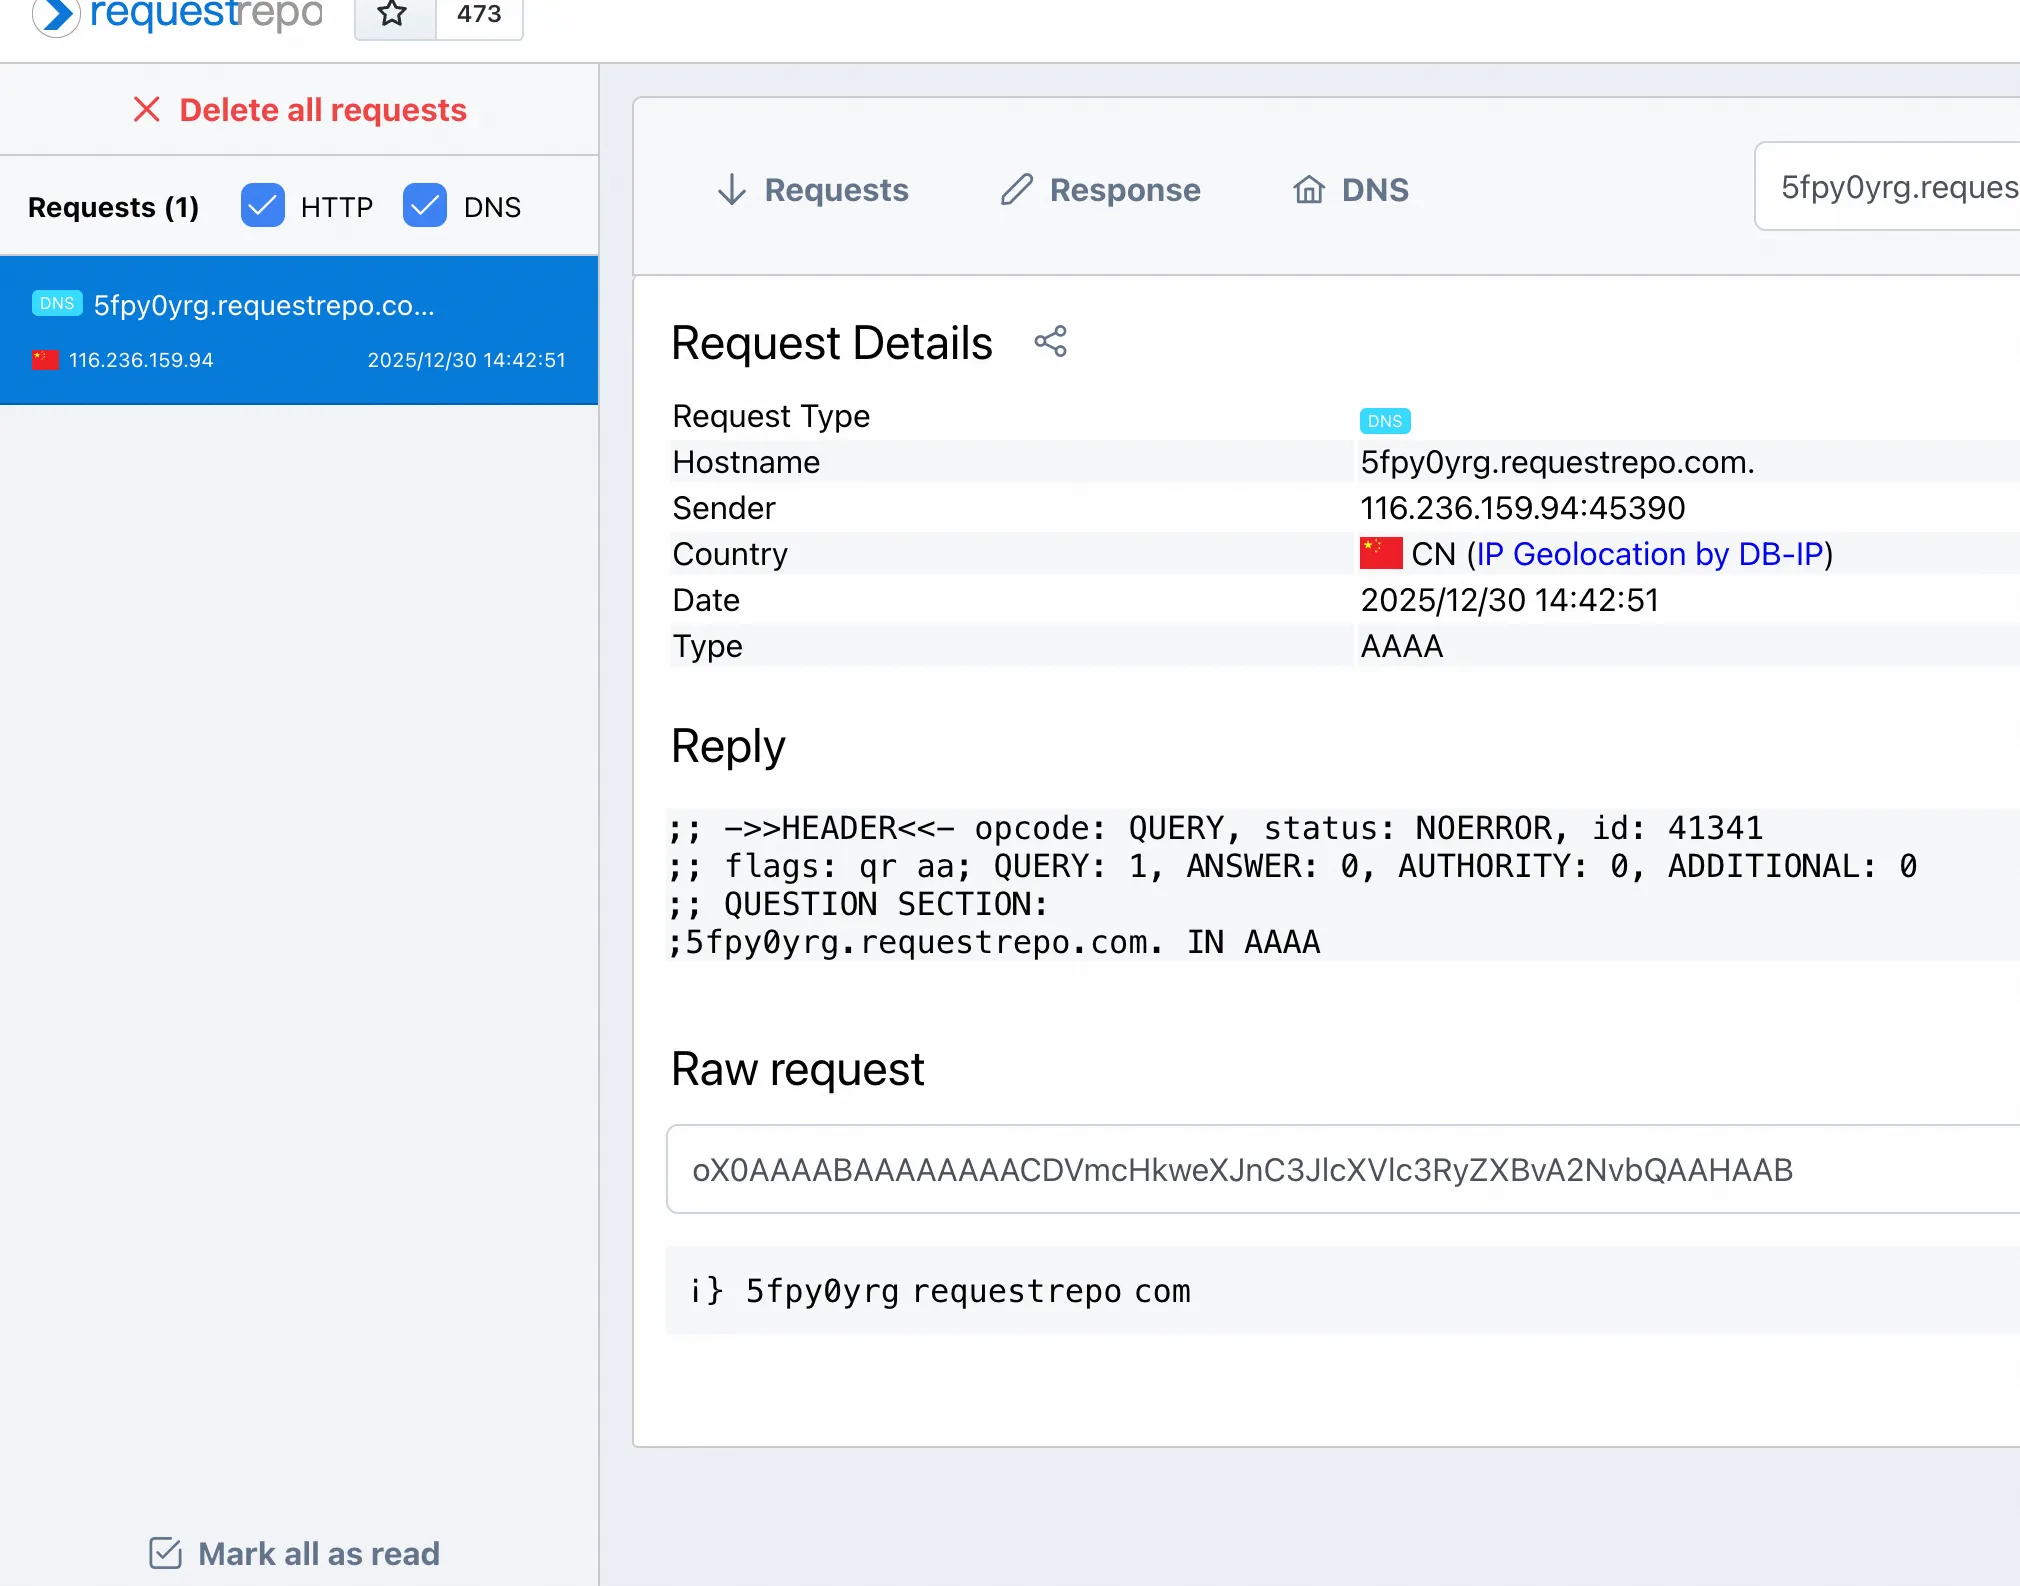Open the Requests tab
The height and width of the screenshot is (1586, 2020).
pyautogui.click(x=836, y=190)
